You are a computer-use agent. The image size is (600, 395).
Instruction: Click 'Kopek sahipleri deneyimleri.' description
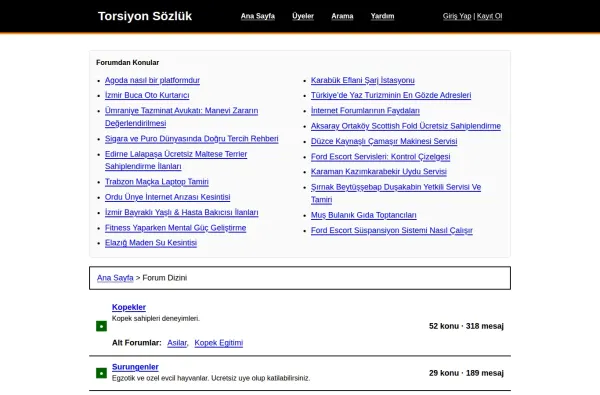(x=156, y=318)
